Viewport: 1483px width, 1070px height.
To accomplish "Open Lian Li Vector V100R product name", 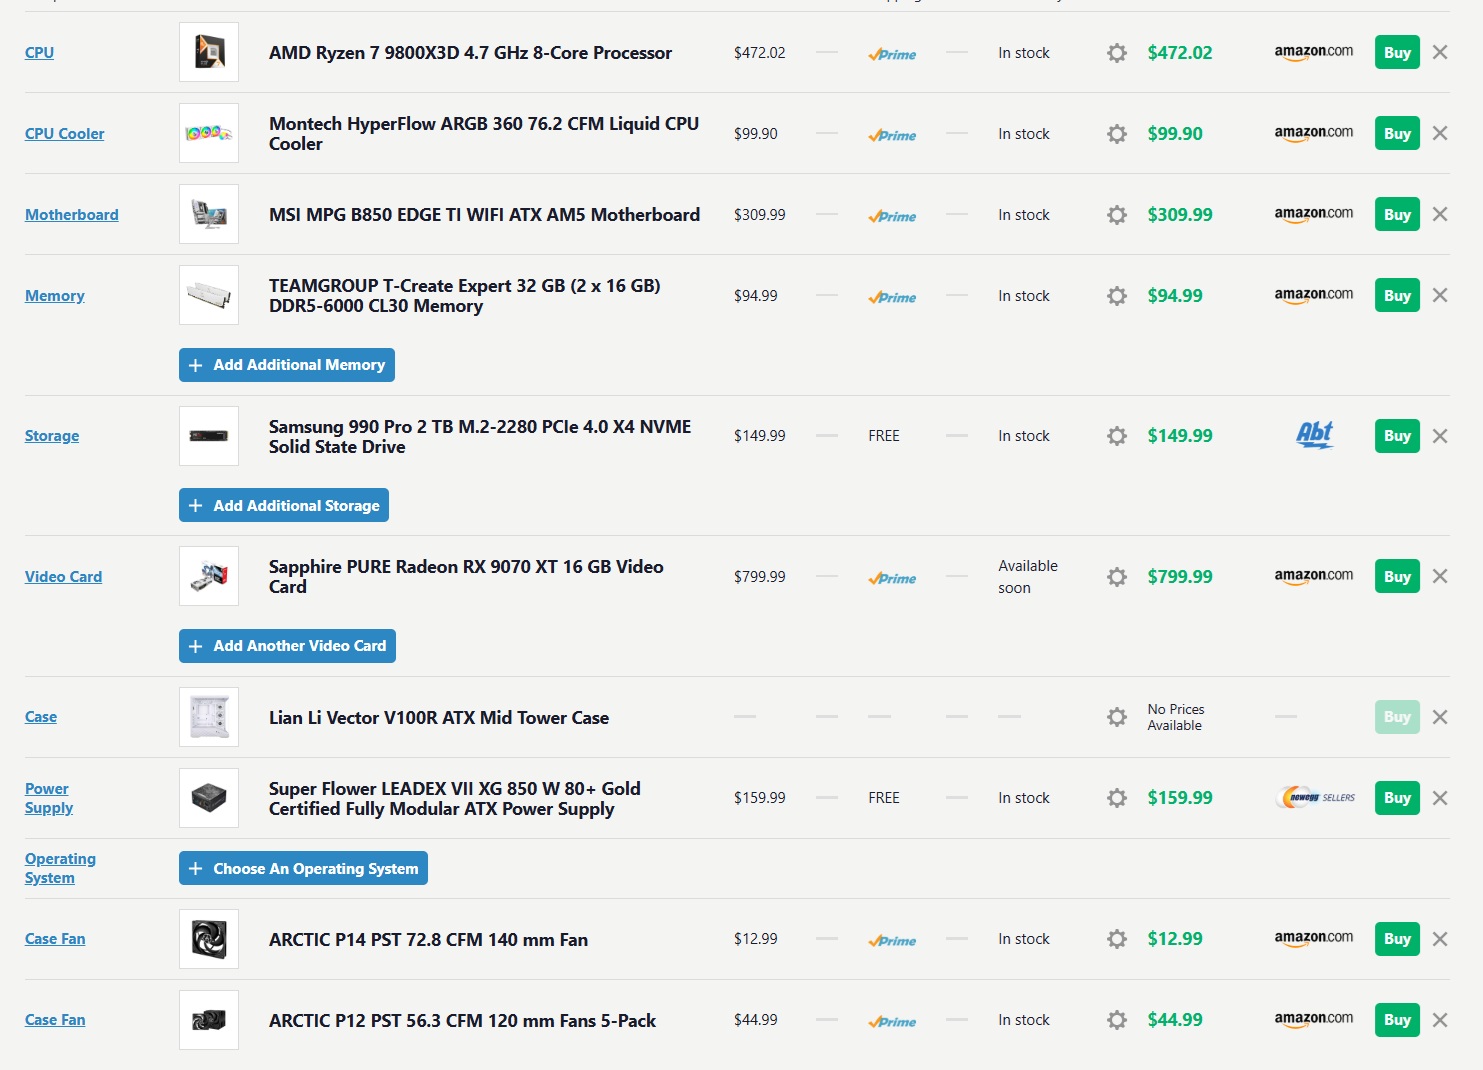I will click(439, 718).
